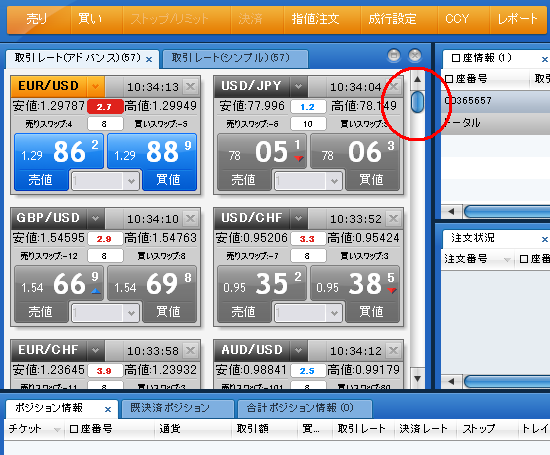Image resolution: width=550 pixels, height=455 pixels.
Task: Open EUR/USD lot quantity combo box
Action: [105, 181]
